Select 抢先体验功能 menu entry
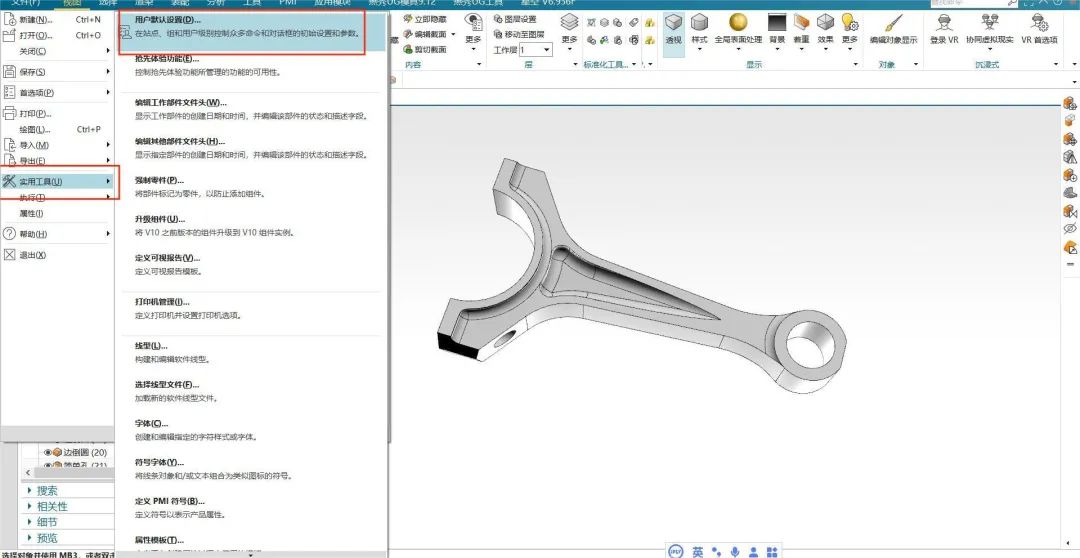This screenshot has height=558, width=1080. point(251,65)
